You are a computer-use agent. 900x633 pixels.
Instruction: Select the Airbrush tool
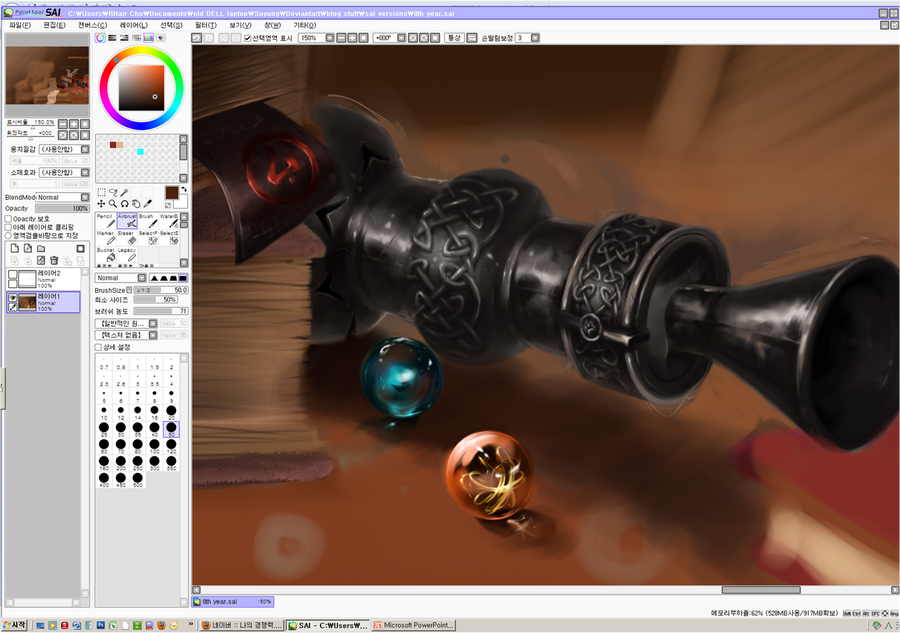(127, 221)
